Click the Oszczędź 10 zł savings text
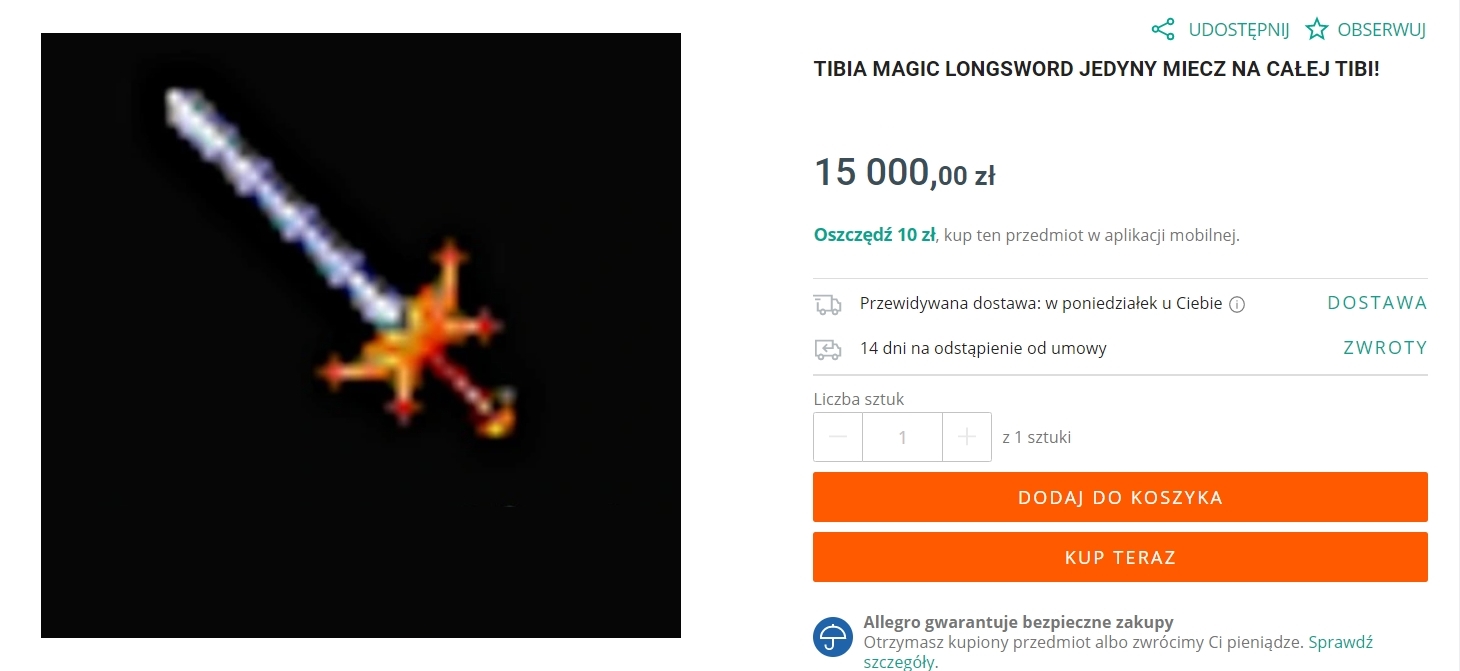The height and width of the screenshot is (671, 1460). (875, 235)
